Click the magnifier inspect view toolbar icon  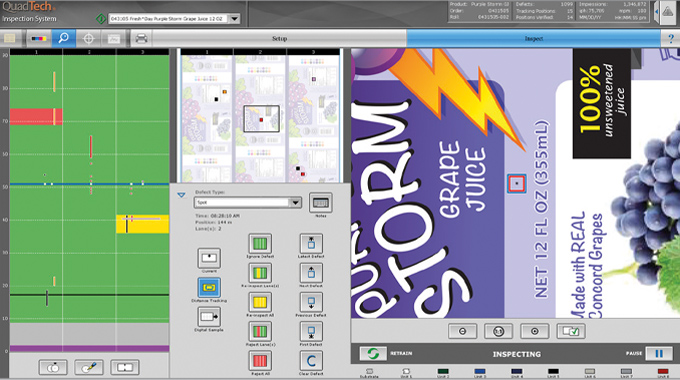coord(64,39)
